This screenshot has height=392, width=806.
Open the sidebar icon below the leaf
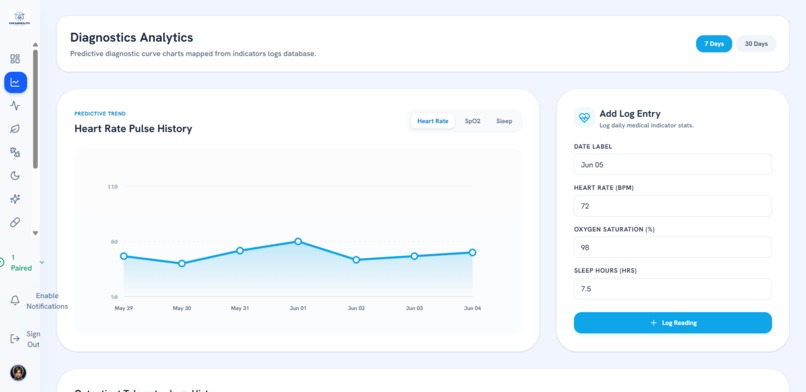[x=15, y=152]
